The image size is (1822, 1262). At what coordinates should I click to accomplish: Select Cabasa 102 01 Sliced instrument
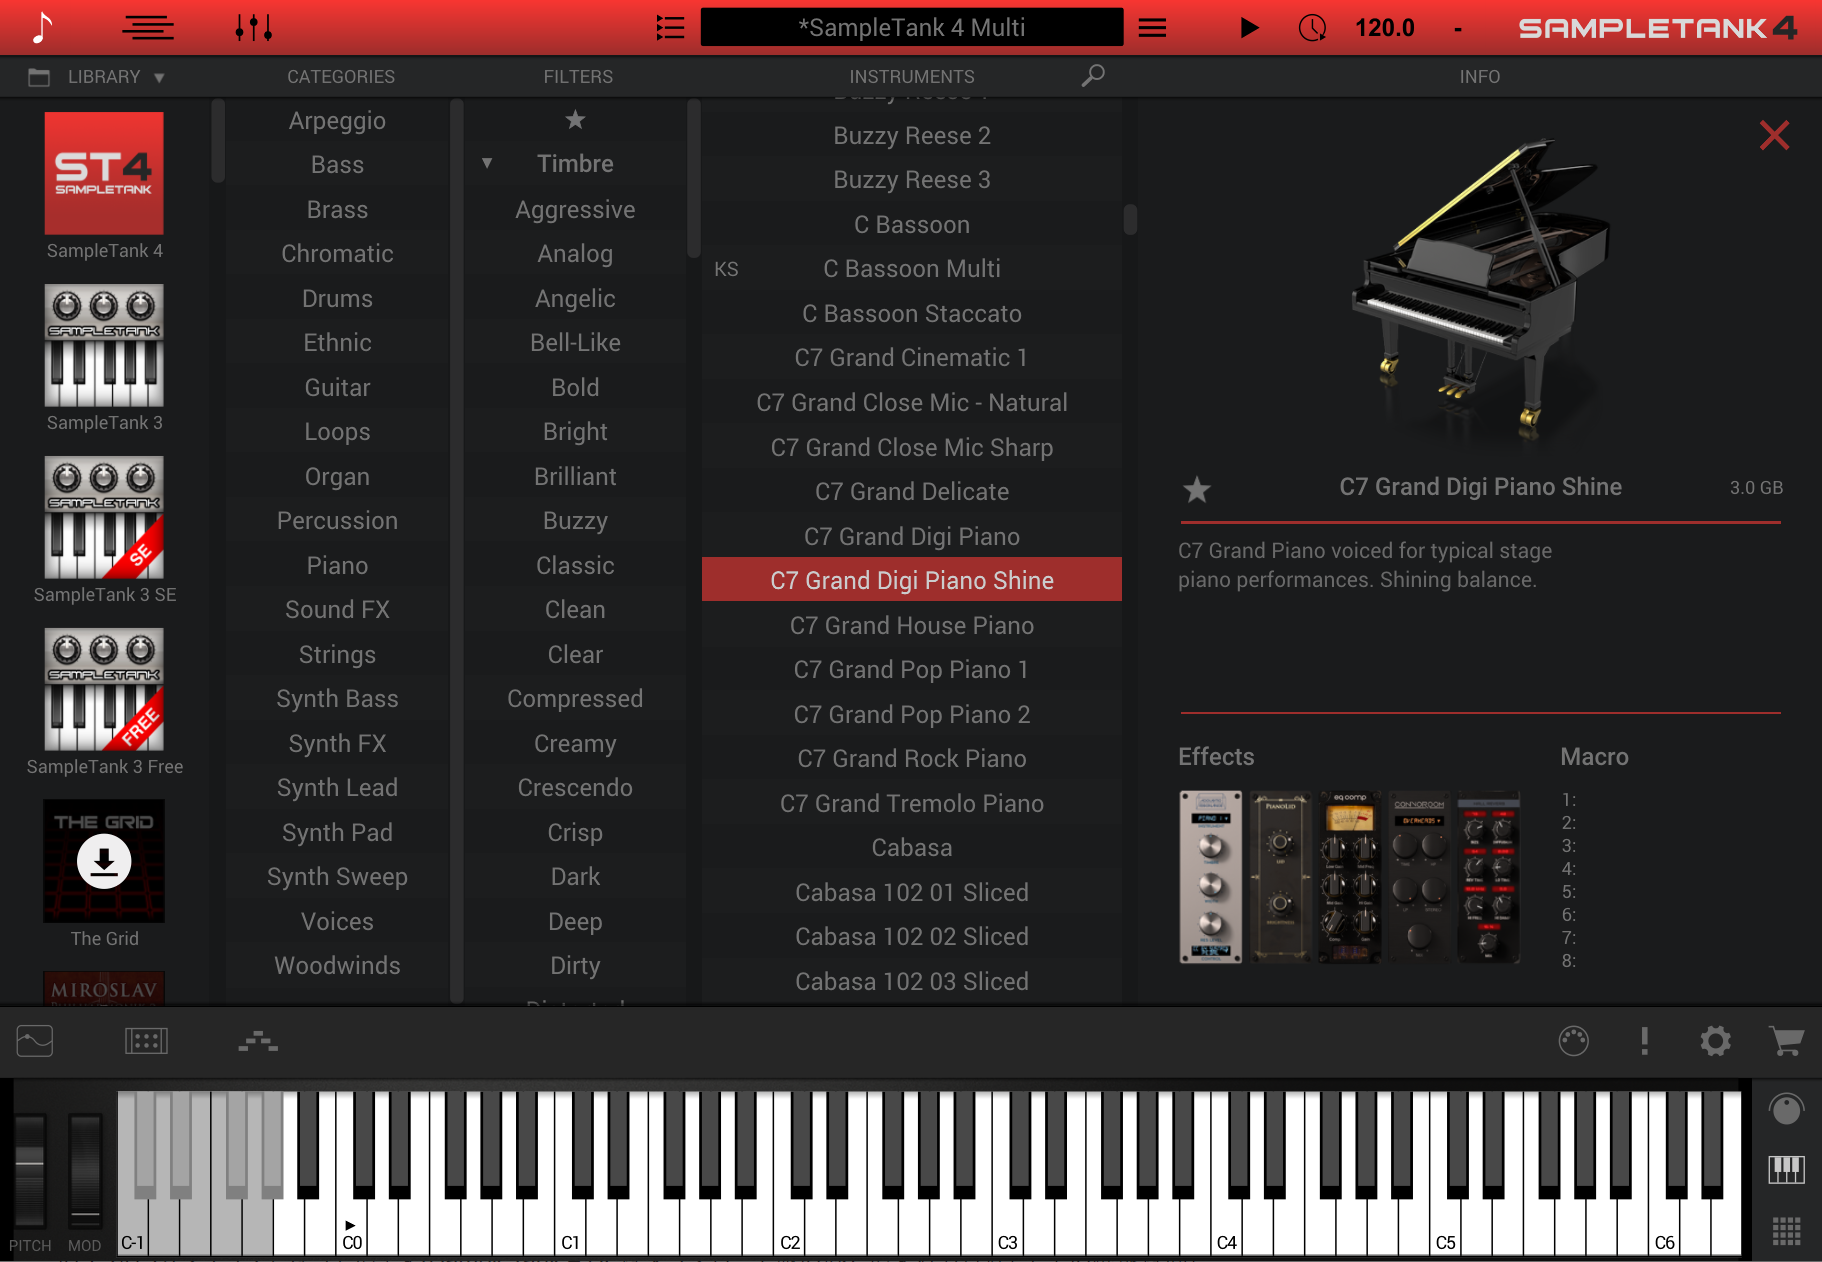(x=912, y=893)
